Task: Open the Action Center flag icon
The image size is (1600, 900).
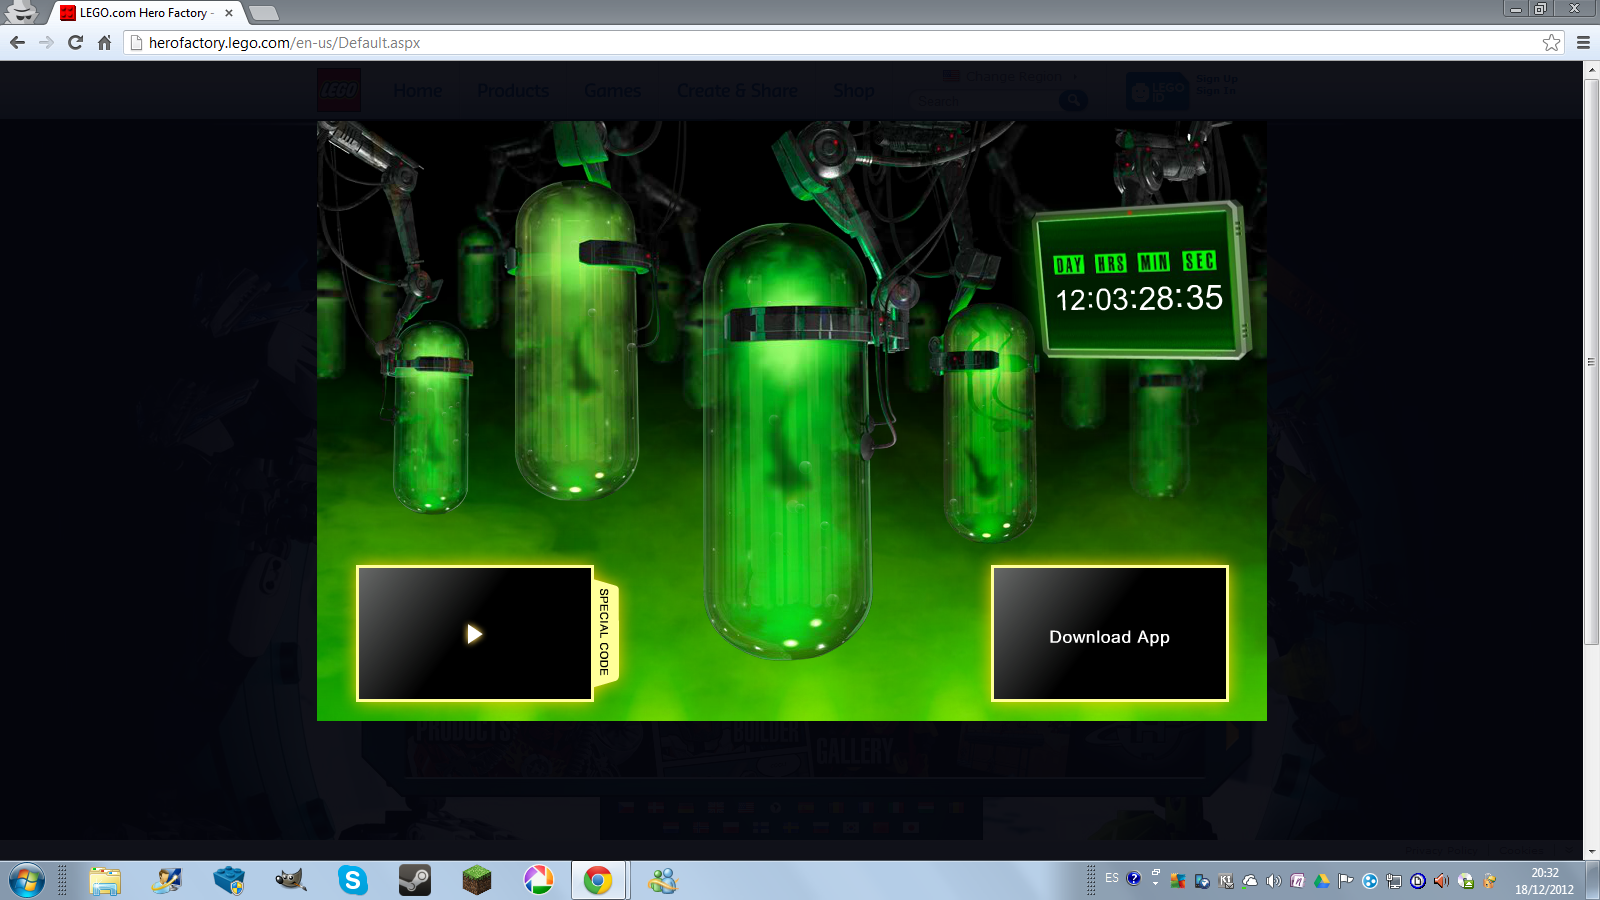Action: click(x=1346, y=881)
